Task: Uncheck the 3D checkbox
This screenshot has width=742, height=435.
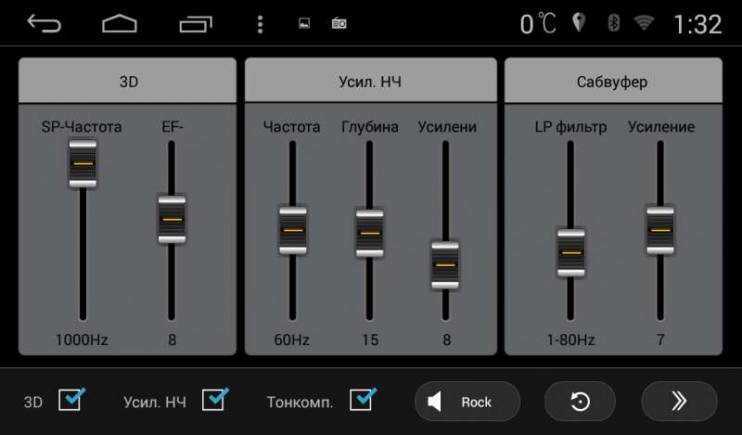Action: point(71,399)
